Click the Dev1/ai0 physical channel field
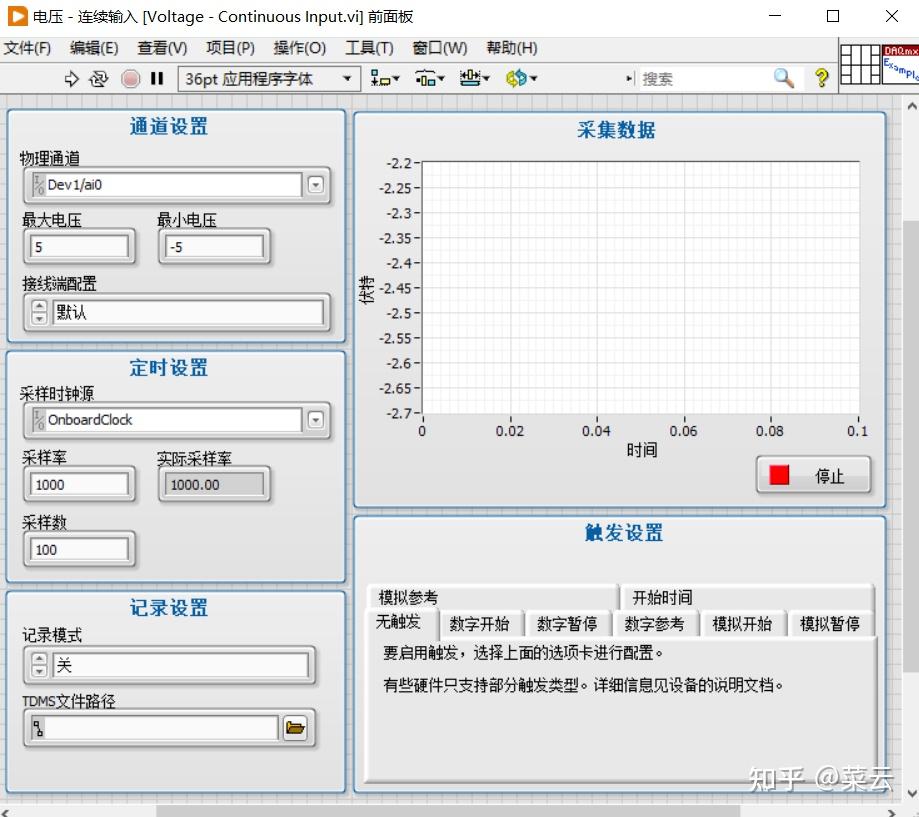The width and height of the screenshot is (919, 817). click(173, 185)
